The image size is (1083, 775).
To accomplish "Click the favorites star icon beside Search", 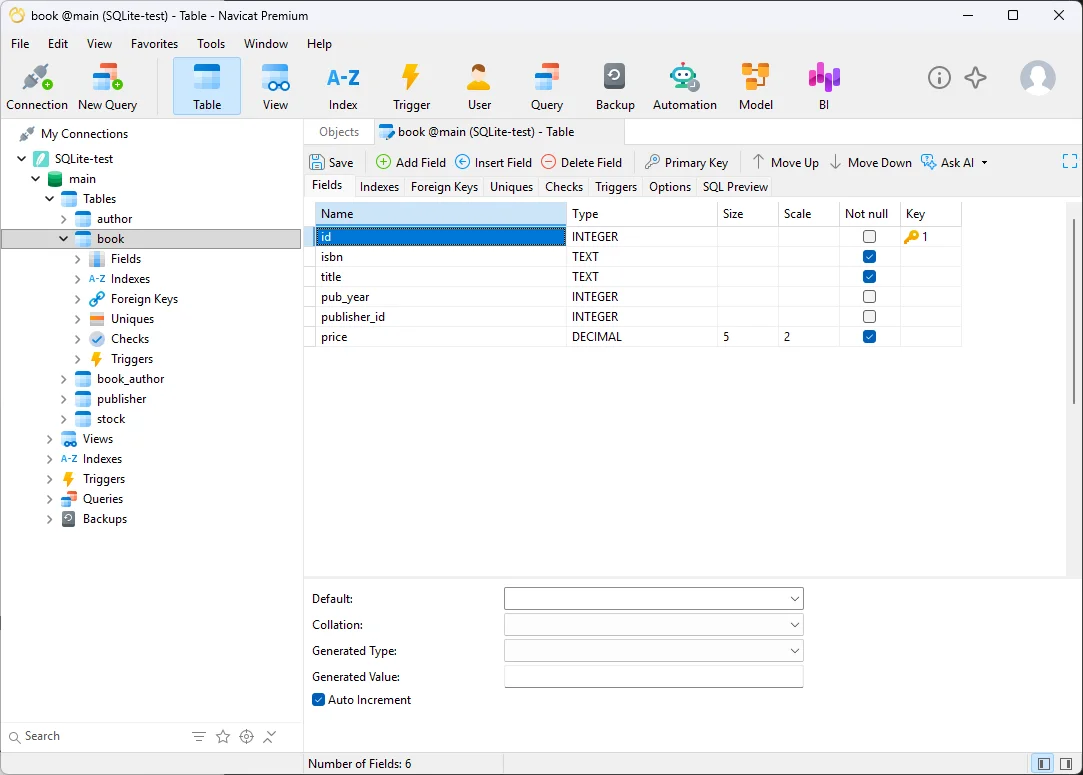I will [222, 736].
